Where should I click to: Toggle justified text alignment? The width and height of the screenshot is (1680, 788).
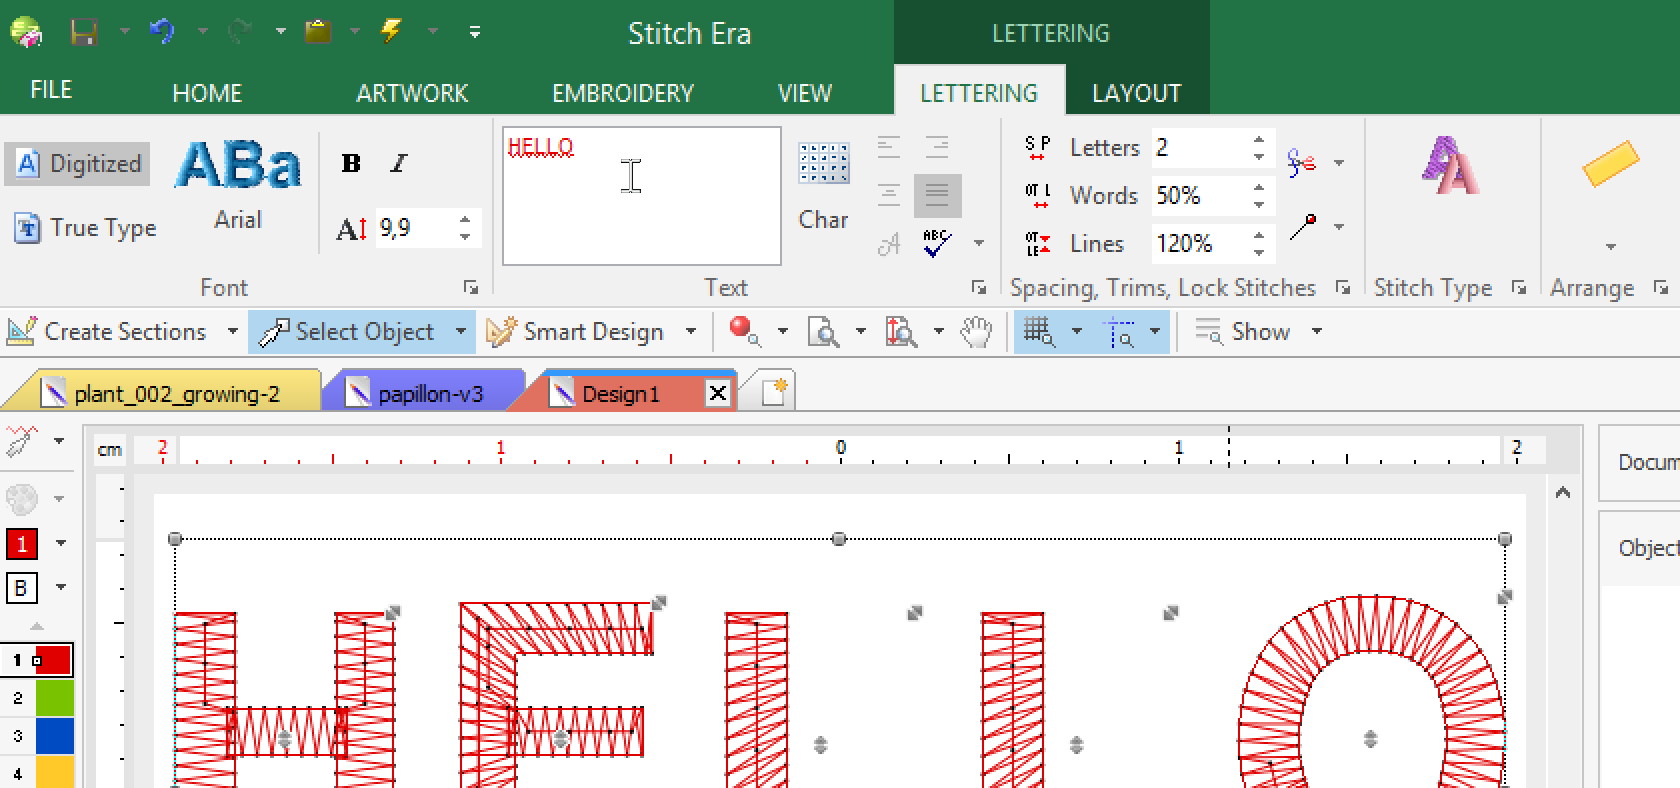[x=937, y=195]
